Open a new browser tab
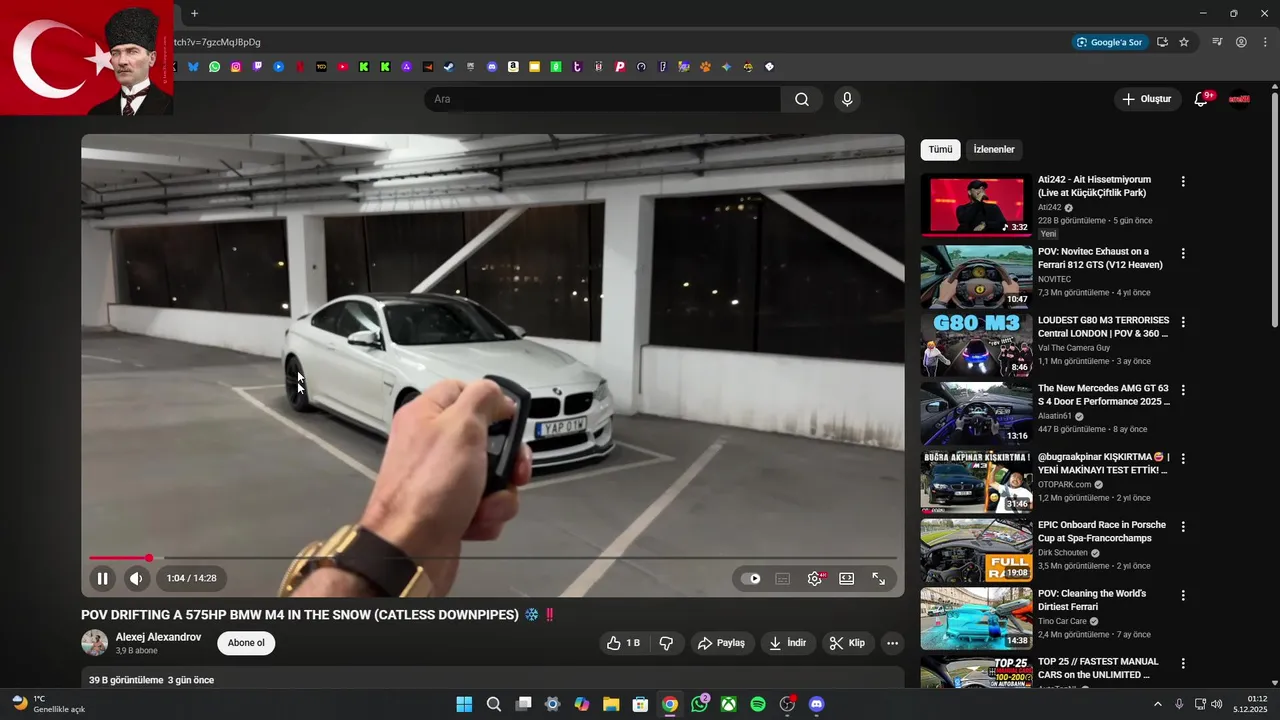The image size is (1280, 720). point(194,13)
